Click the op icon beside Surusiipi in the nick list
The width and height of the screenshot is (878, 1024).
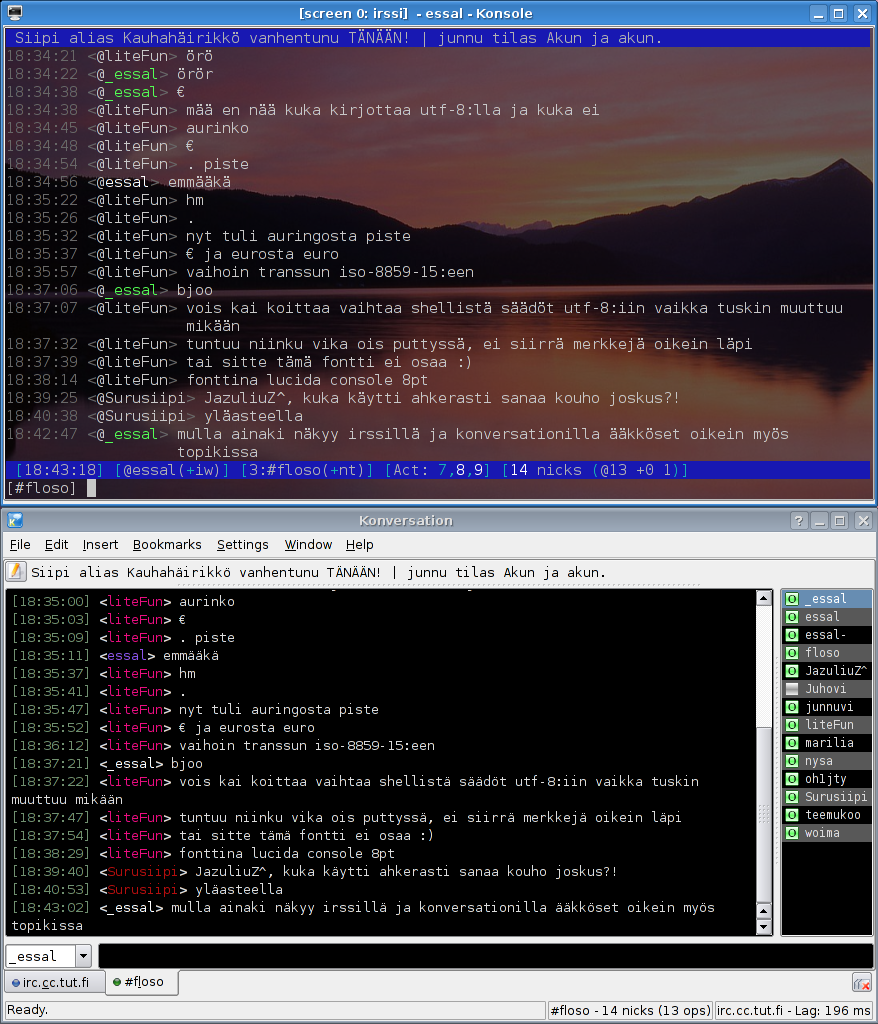(x=792, y=797)
